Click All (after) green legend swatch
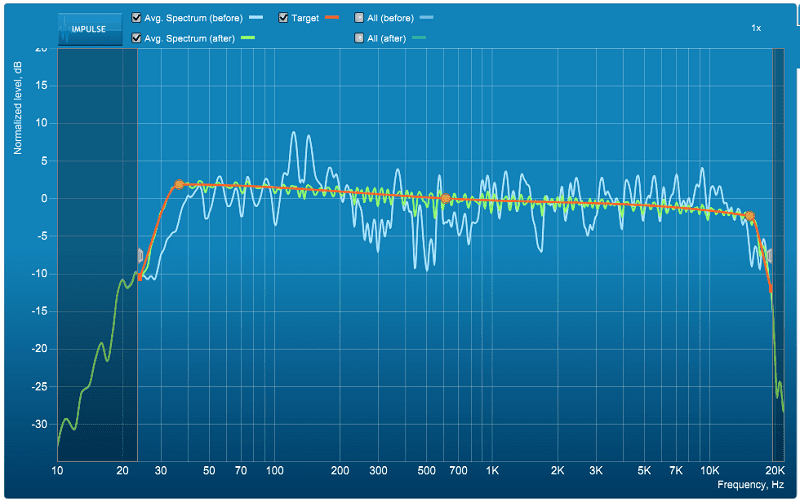 click(419, 38)
